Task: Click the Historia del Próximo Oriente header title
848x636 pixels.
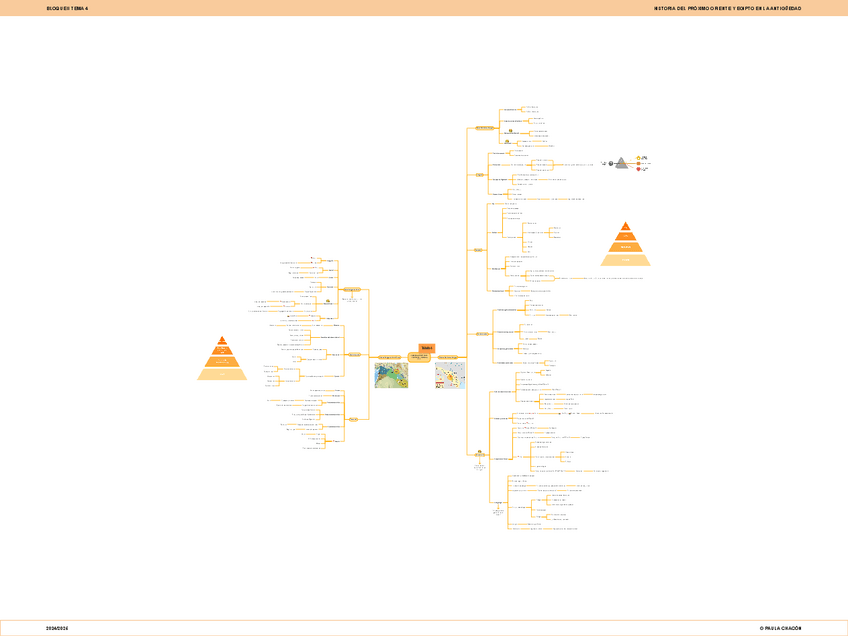Action: (727, 8)
